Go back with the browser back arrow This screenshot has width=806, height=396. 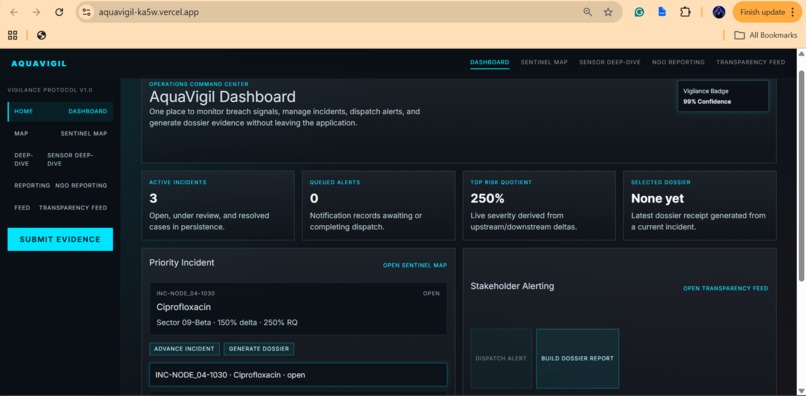pyautogui.click(x=14, y=12)
